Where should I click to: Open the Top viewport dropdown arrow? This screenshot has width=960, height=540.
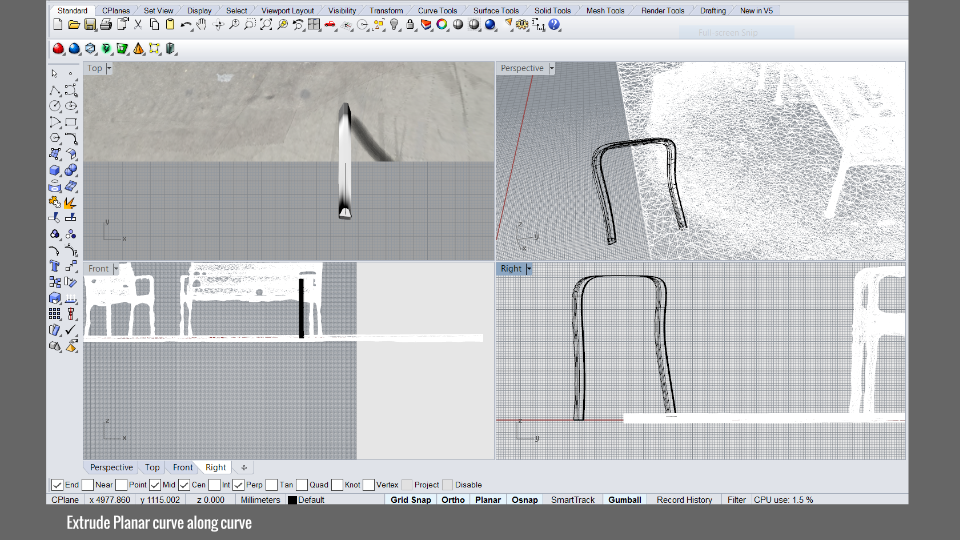[109, 68]
